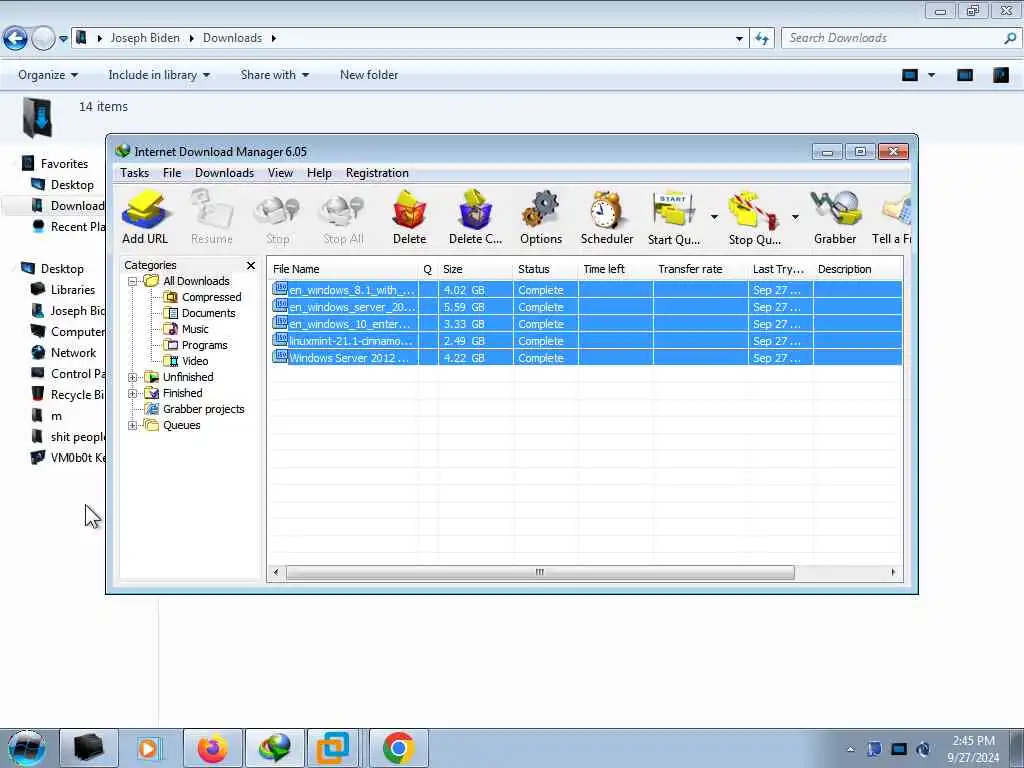Click the Stop Queue icon
Viewport: 1024px width, 768px height.
754,217
